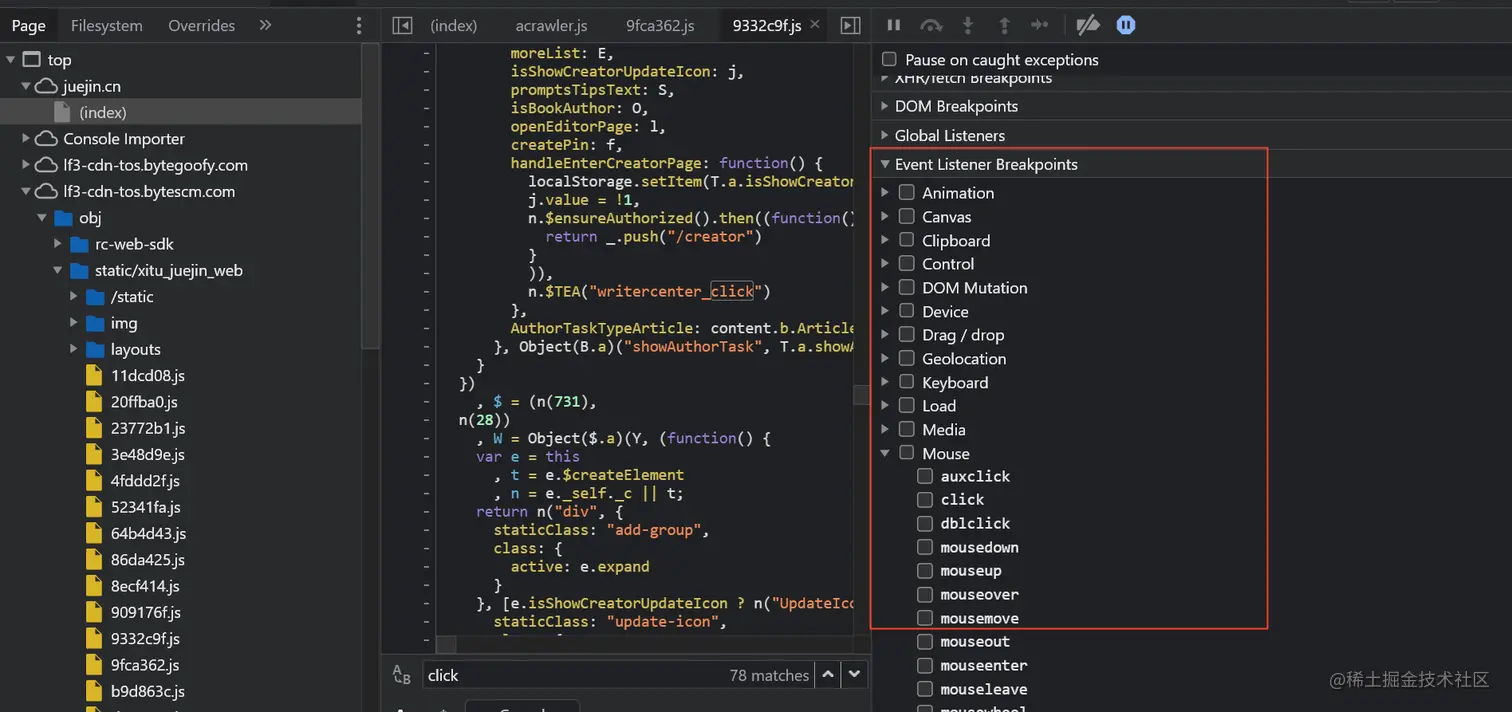Deactivate all breakpoints
This screenshot has height=712, width=1512.
click(x=1088, y=25)
